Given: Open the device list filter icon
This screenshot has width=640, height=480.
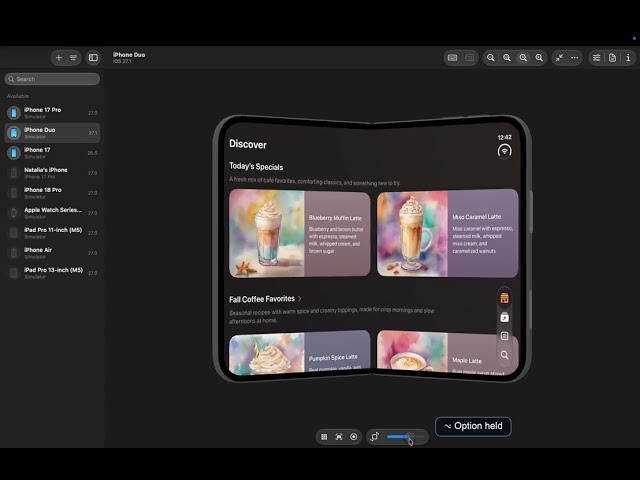Looking at the screenshot, I should tap(73, 58).
